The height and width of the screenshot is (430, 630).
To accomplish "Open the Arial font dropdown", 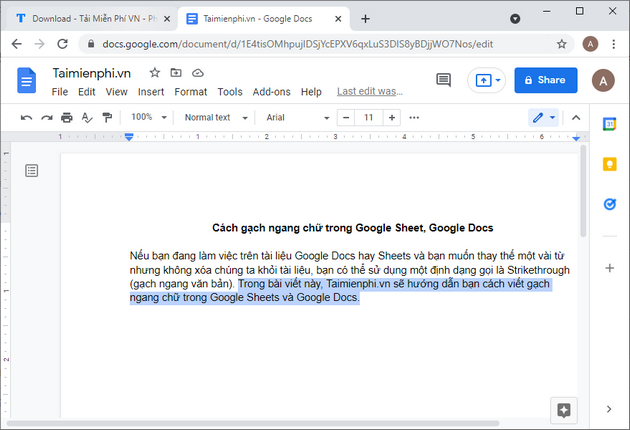I will [x=297, y=118].
